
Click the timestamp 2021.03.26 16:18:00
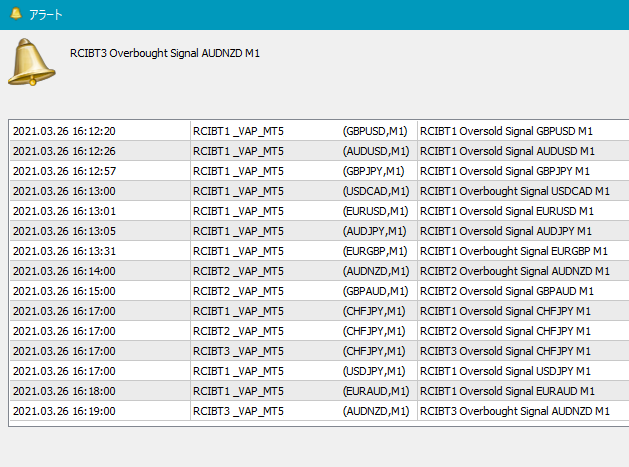coord(64,392)
